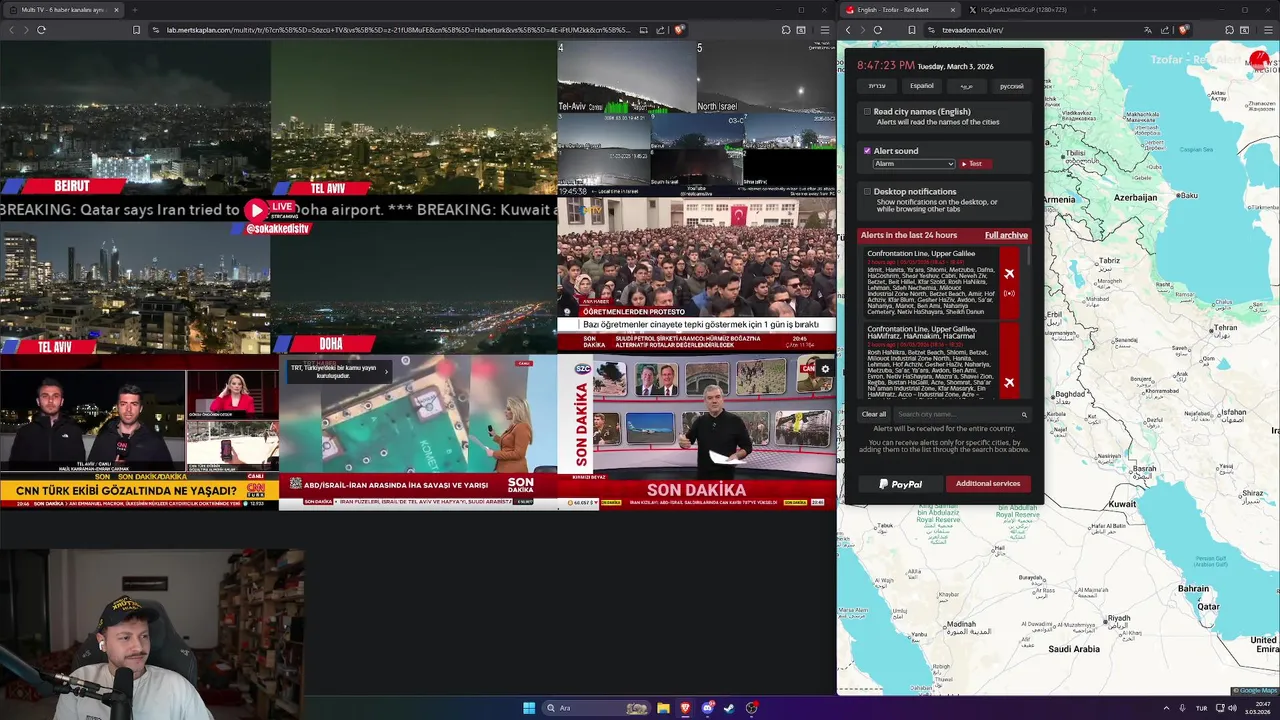The image size is (1280, 720).
Task: Close the Multi TV tab
Action: tap(116, 10)
